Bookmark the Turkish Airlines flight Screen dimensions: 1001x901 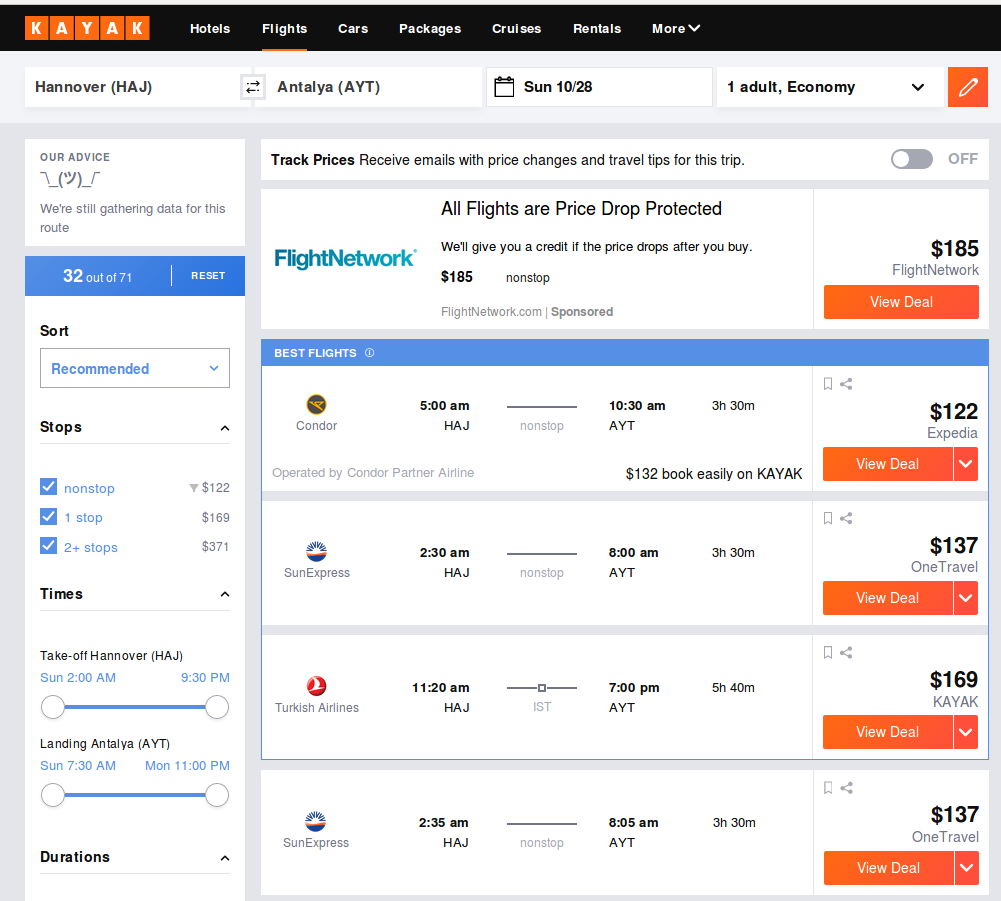coord(827,652)
